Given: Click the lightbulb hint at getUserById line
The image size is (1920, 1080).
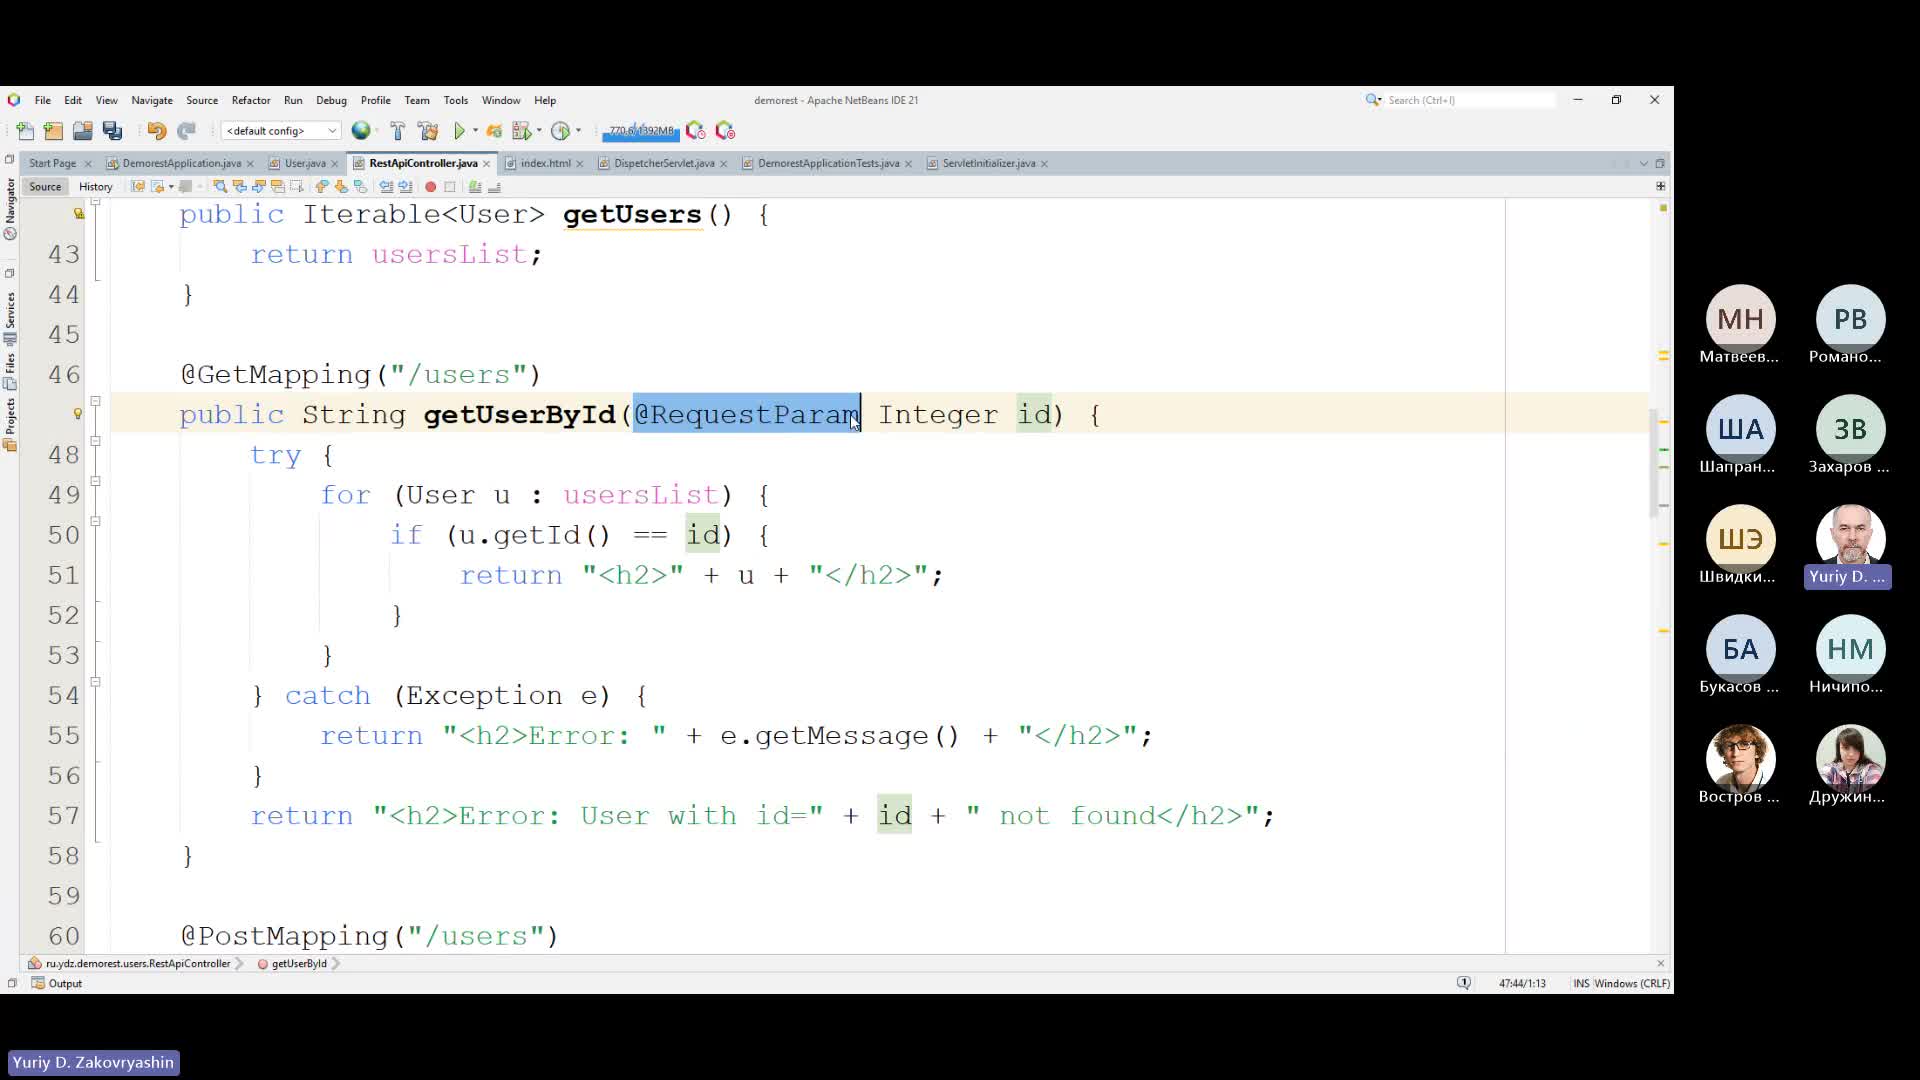Looking at the screenshot, I should tap(77, 414).
